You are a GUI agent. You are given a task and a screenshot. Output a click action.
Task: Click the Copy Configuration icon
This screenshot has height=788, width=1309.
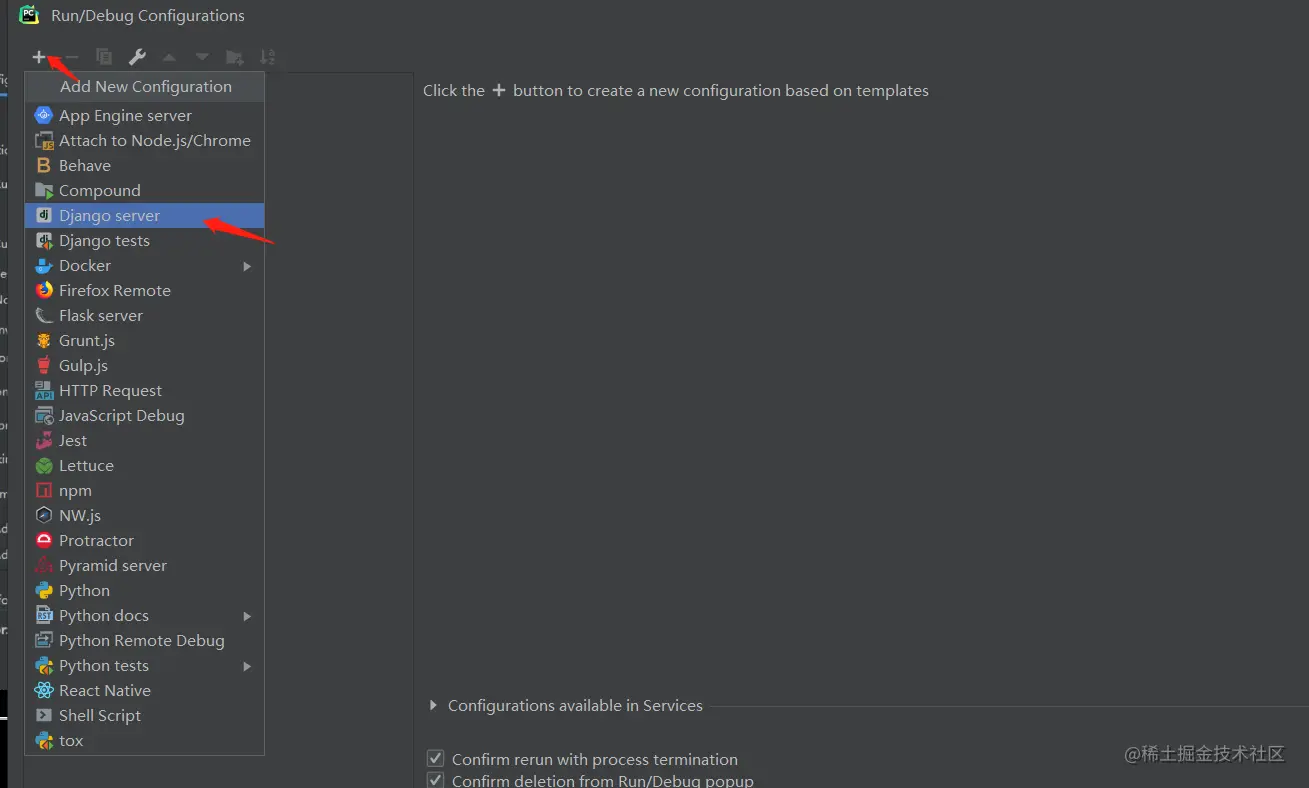(x=104, y=57)
